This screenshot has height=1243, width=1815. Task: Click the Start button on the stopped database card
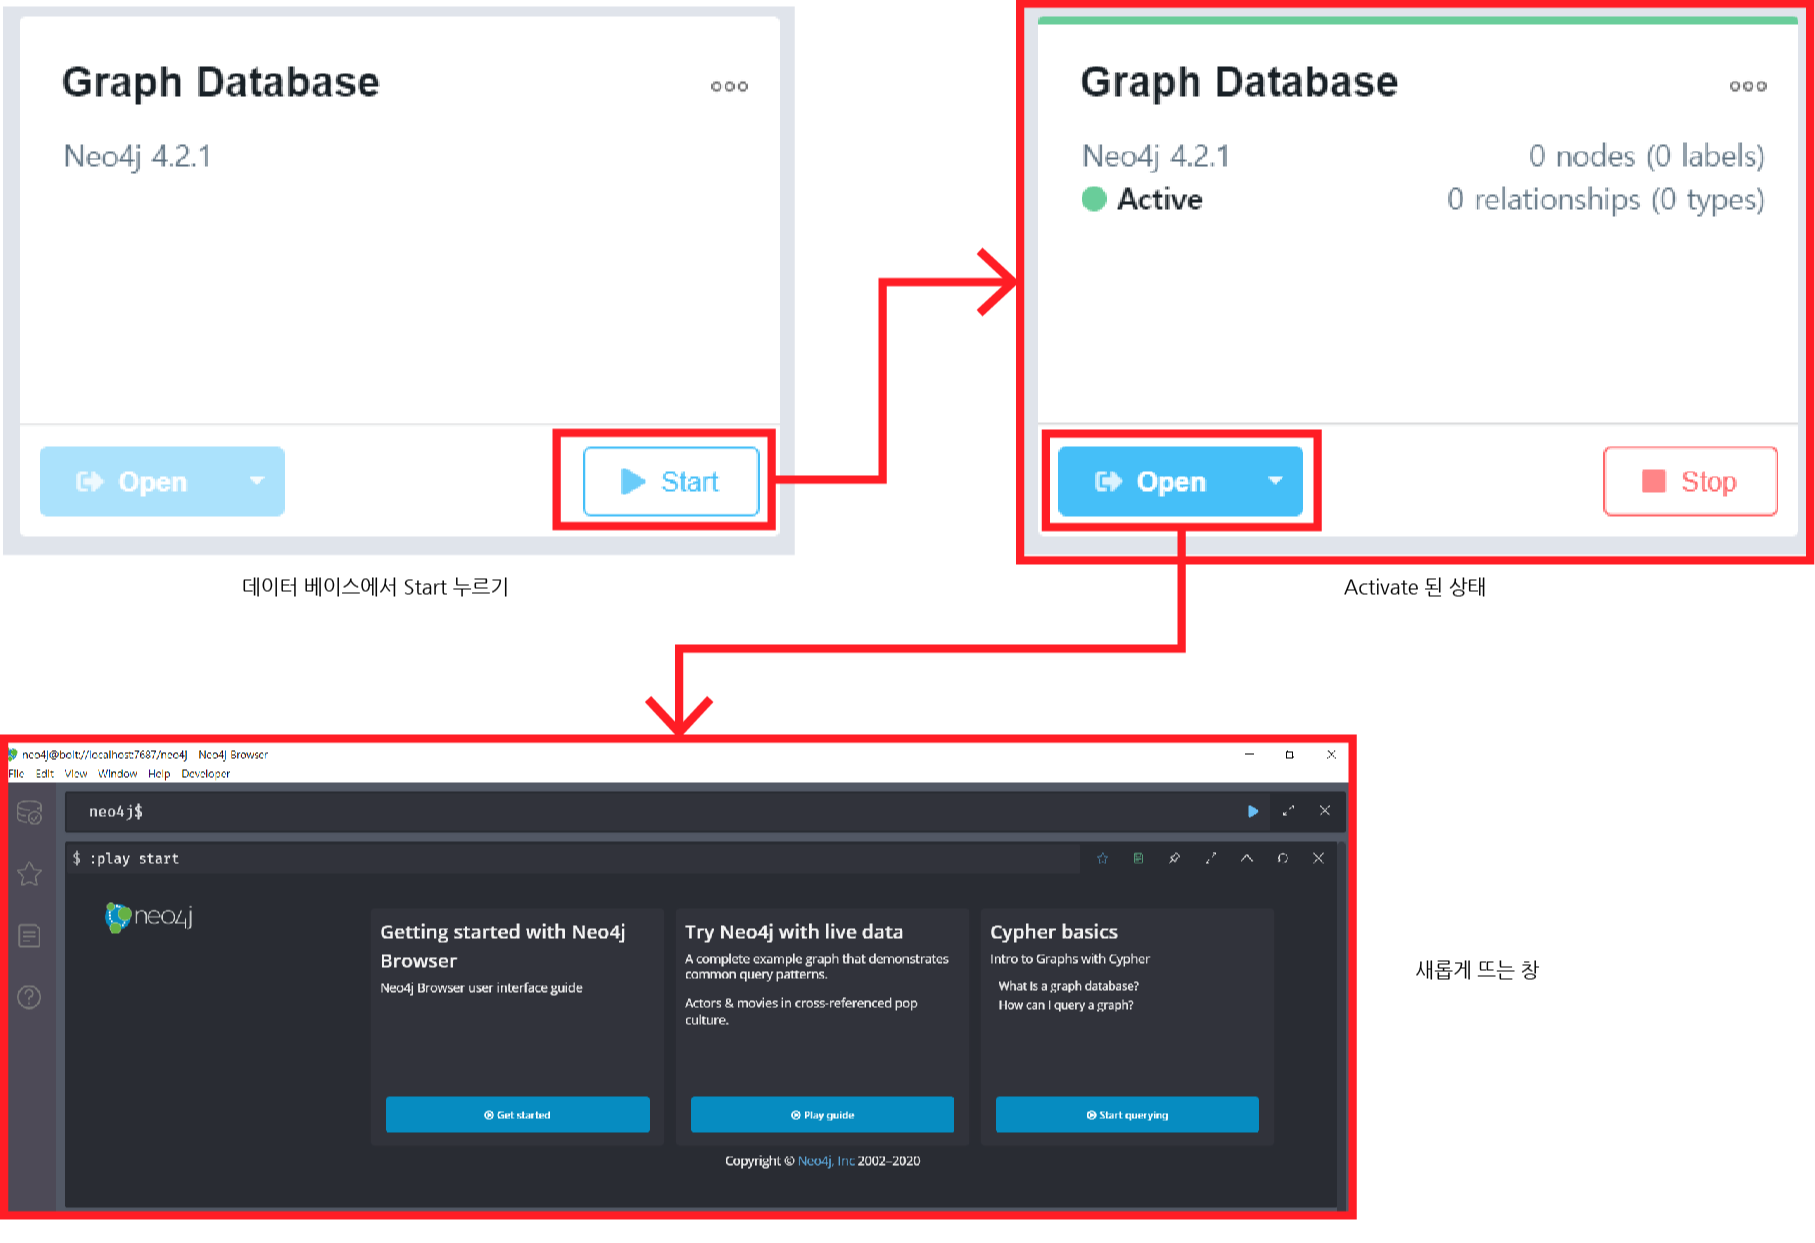(x=671, y=482)
